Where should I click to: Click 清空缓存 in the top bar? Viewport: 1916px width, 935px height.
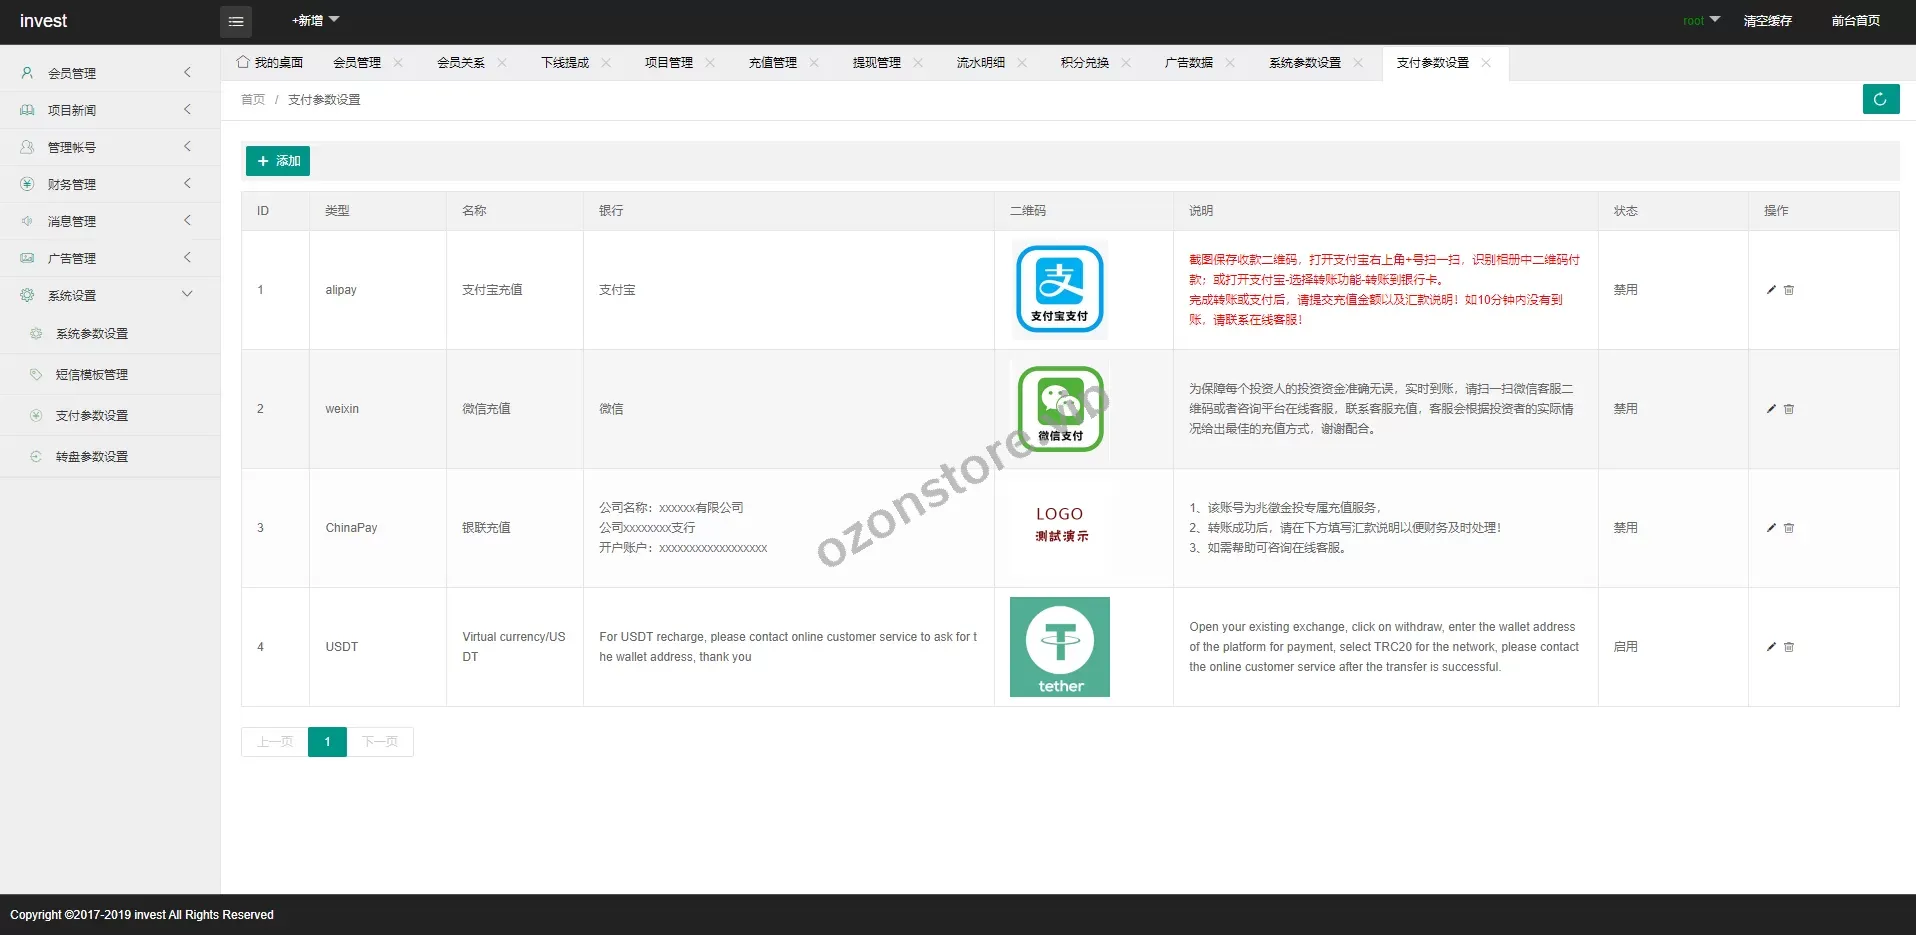(1768, 20)
